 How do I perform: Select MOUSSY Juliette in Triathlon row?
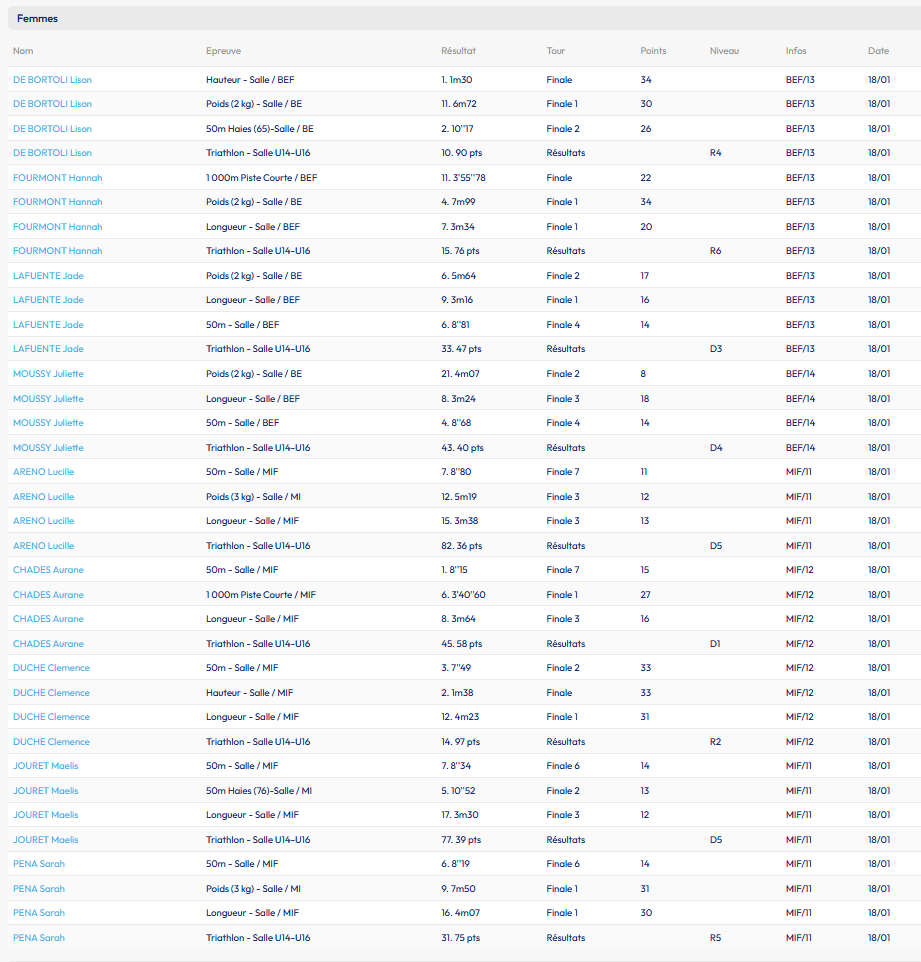(x=48, y=448)
